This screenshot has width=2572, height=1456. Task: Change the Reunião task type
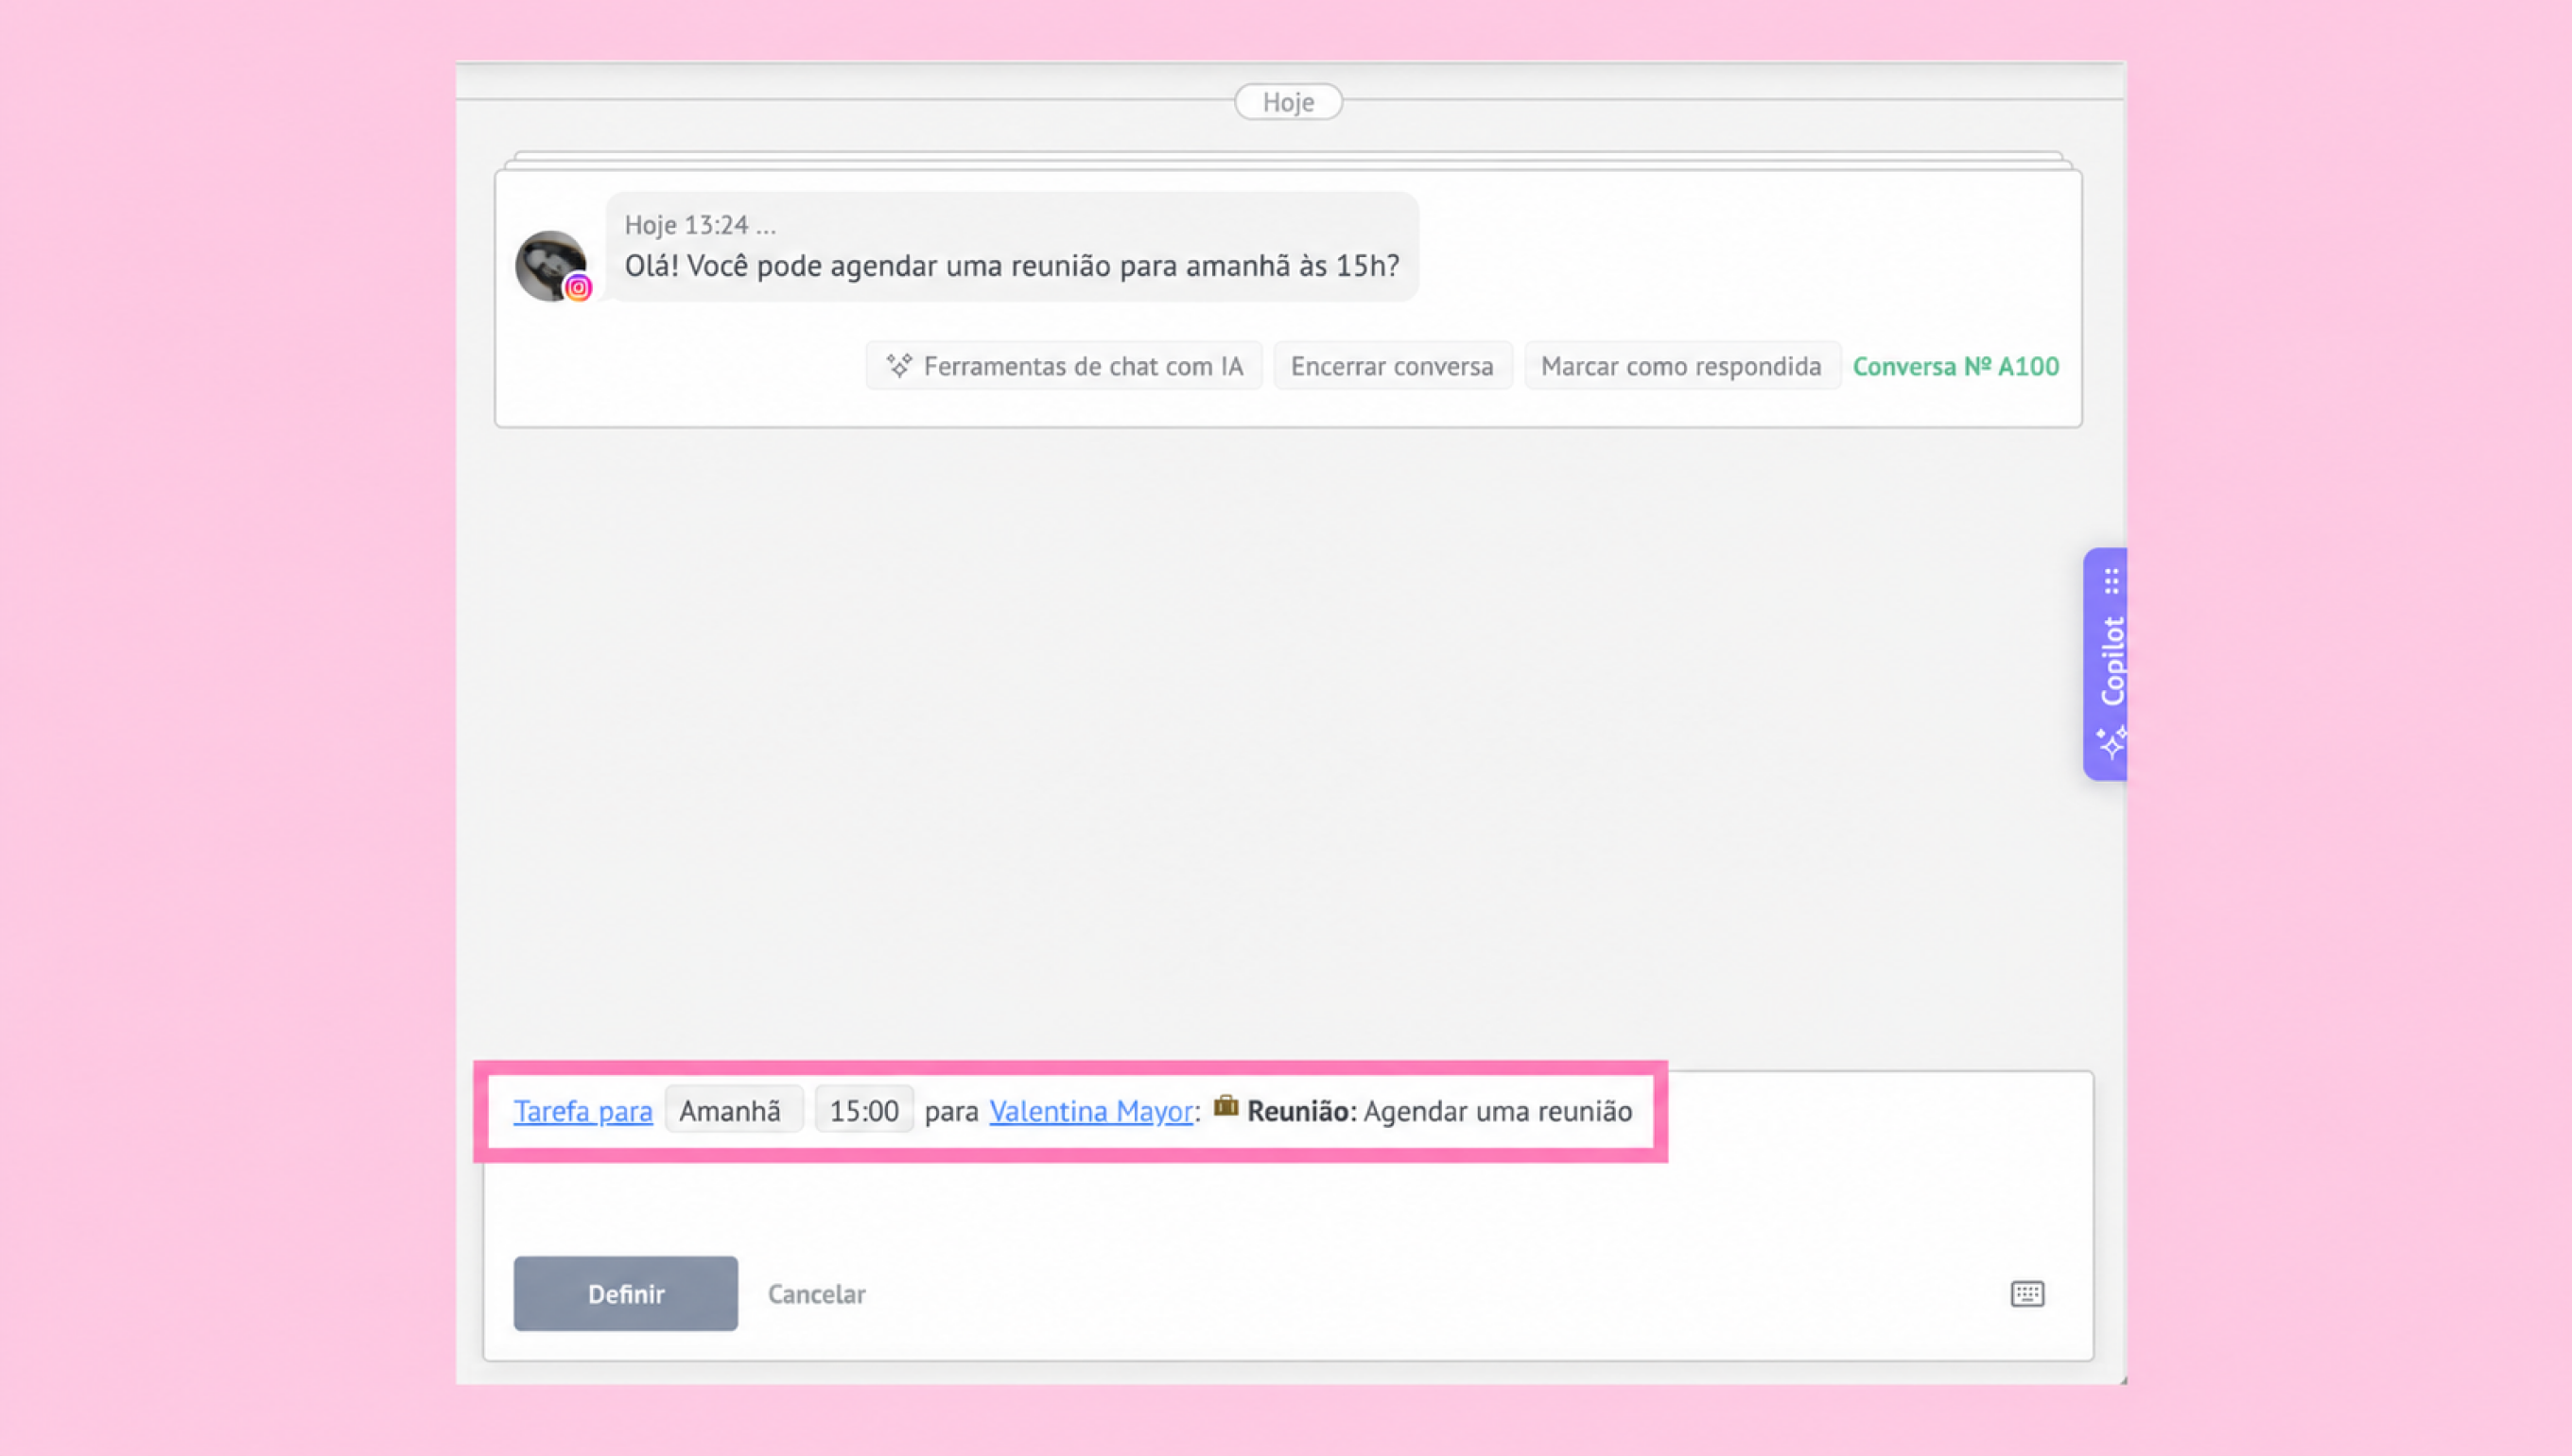click(x=1301, y=1111)
